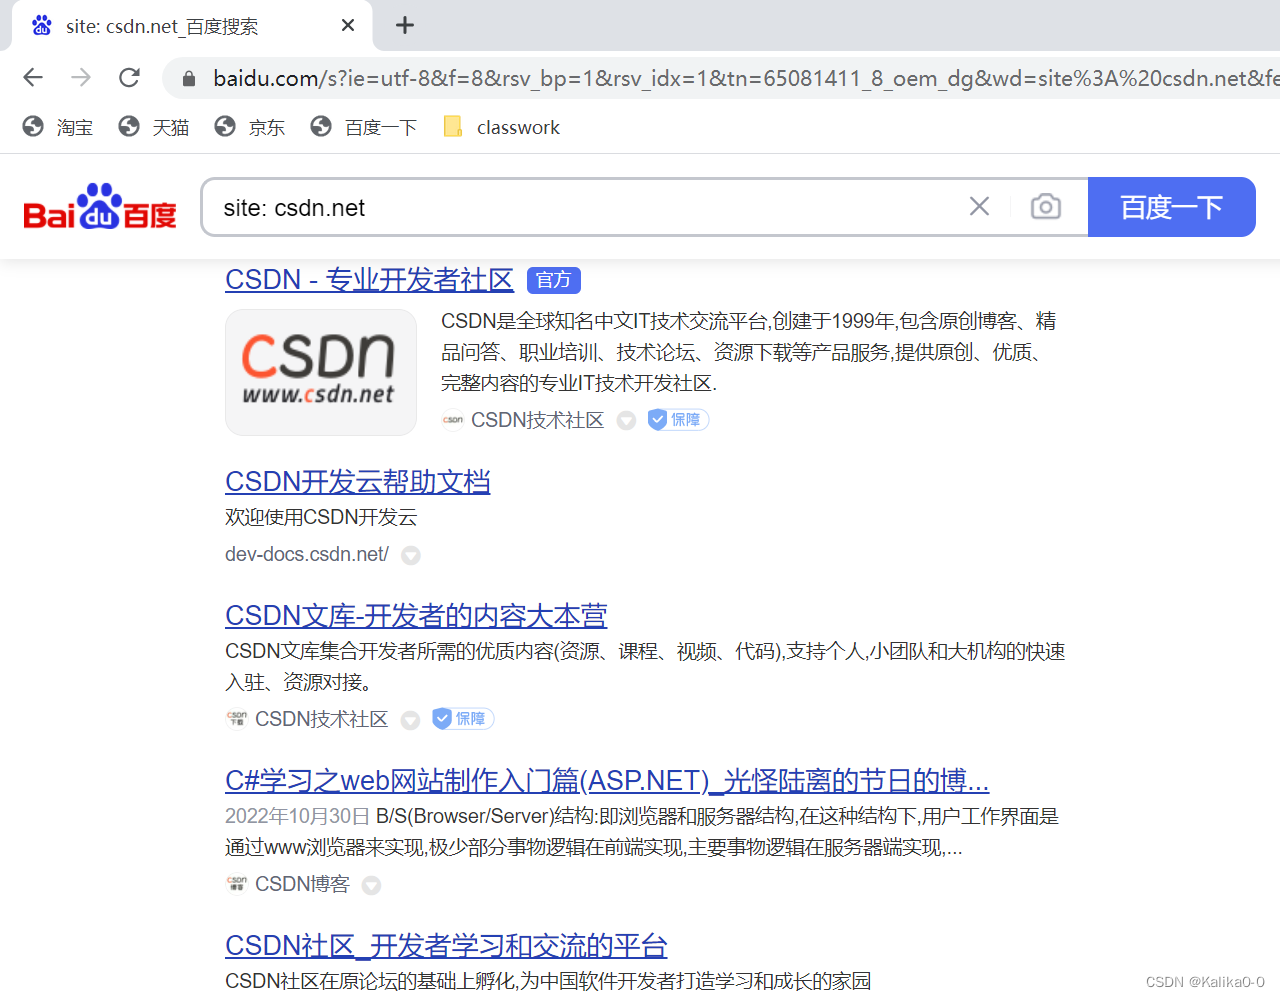The height and width of the screenshot is (997, 1280).
Task: Open the C#学习之web网站制作入门篇 result
Action: [607, 781]
